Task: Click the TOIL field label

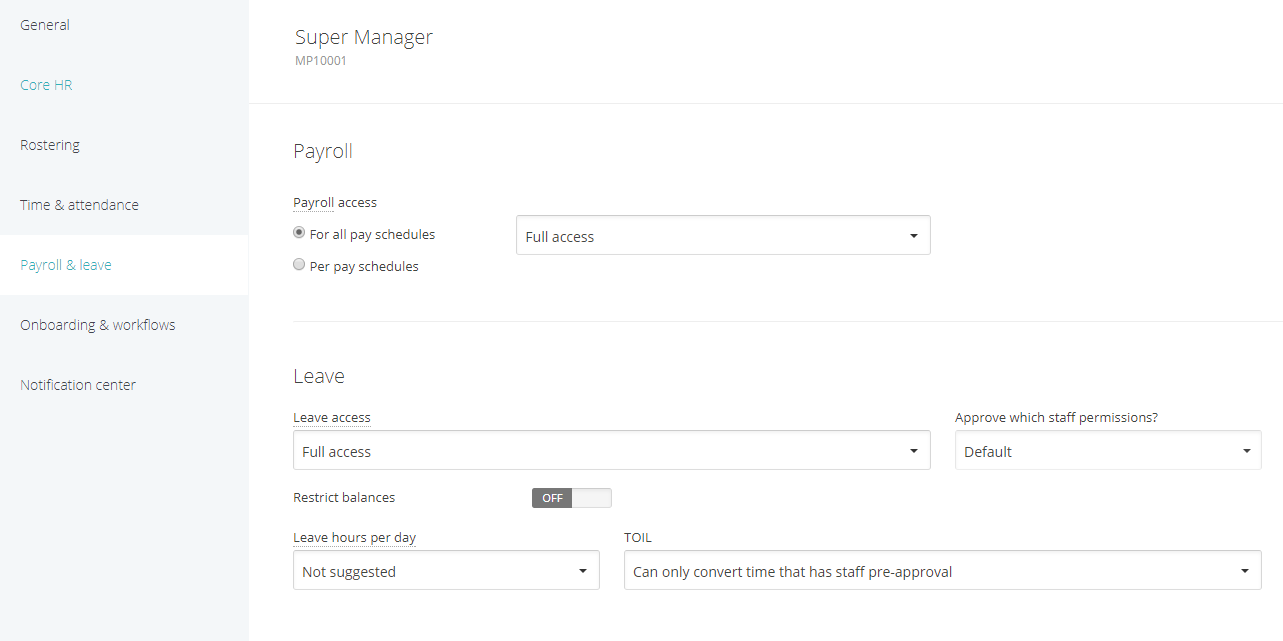Action: [638, 537]
